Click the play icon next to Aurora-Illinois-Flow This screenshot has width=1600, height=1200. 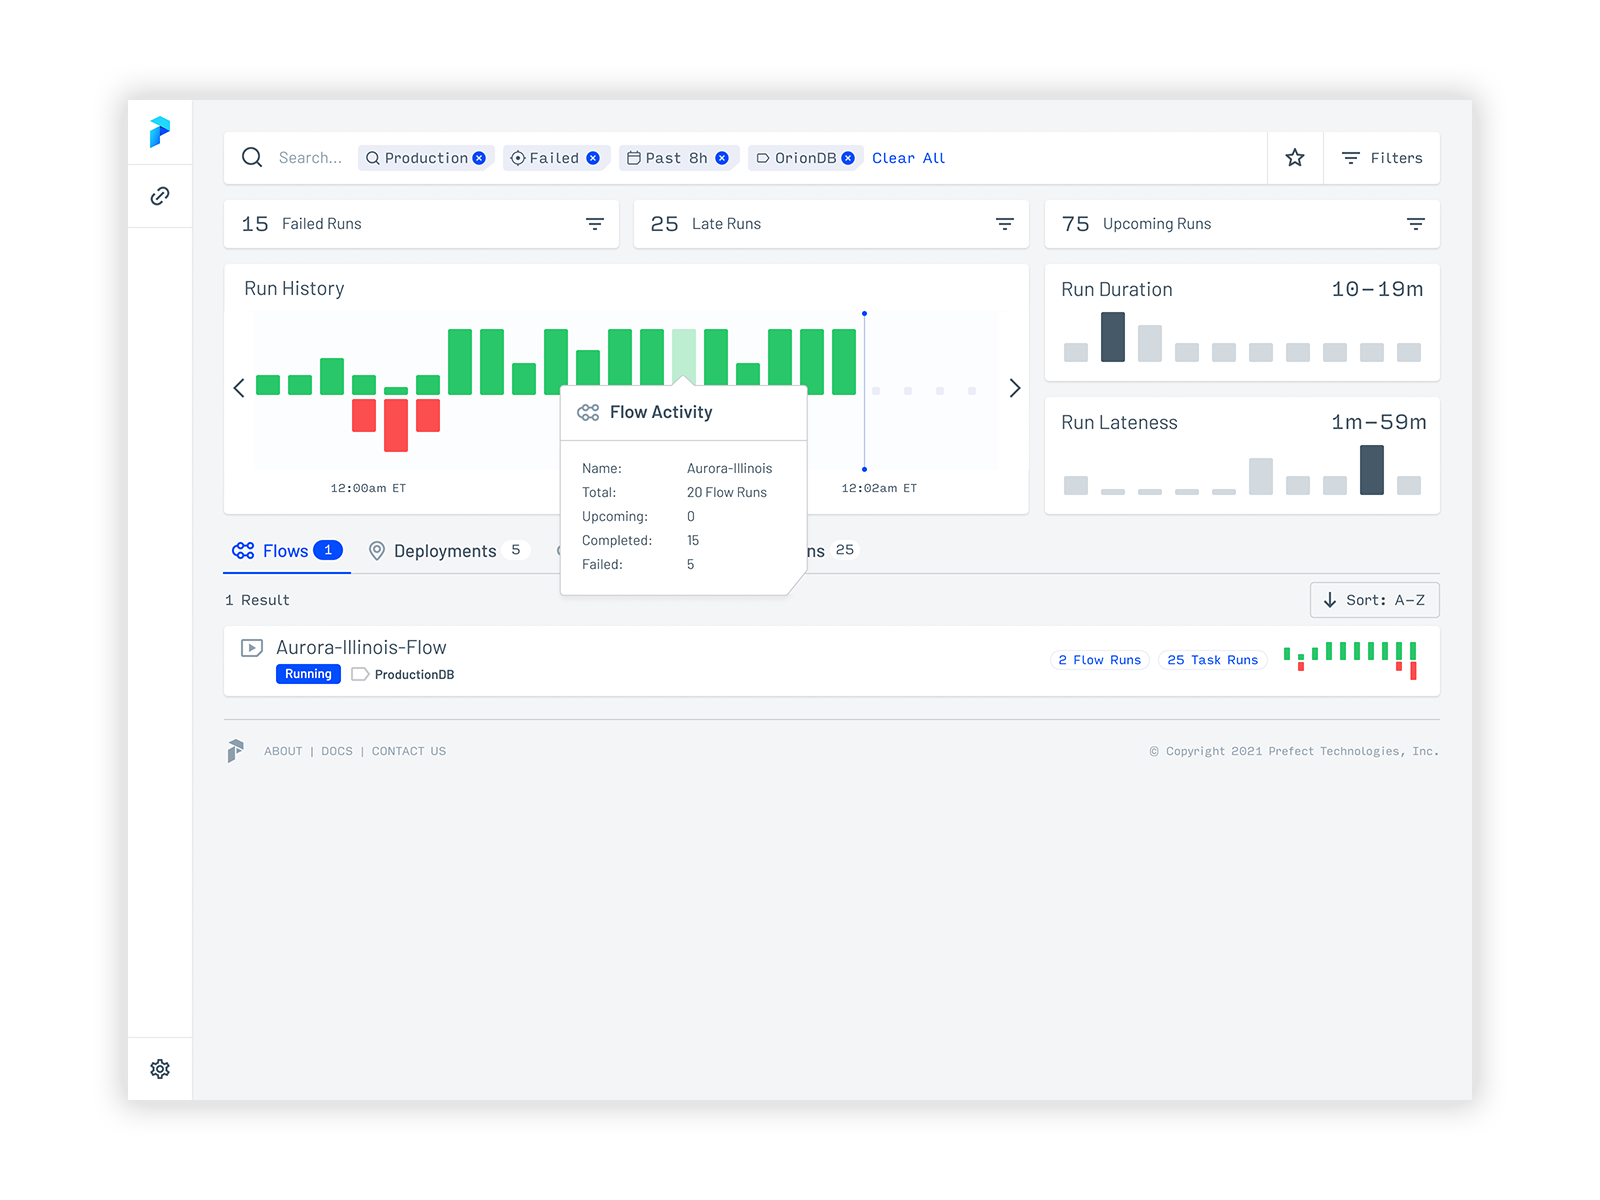pyautogui.click(x=250, y=647)
